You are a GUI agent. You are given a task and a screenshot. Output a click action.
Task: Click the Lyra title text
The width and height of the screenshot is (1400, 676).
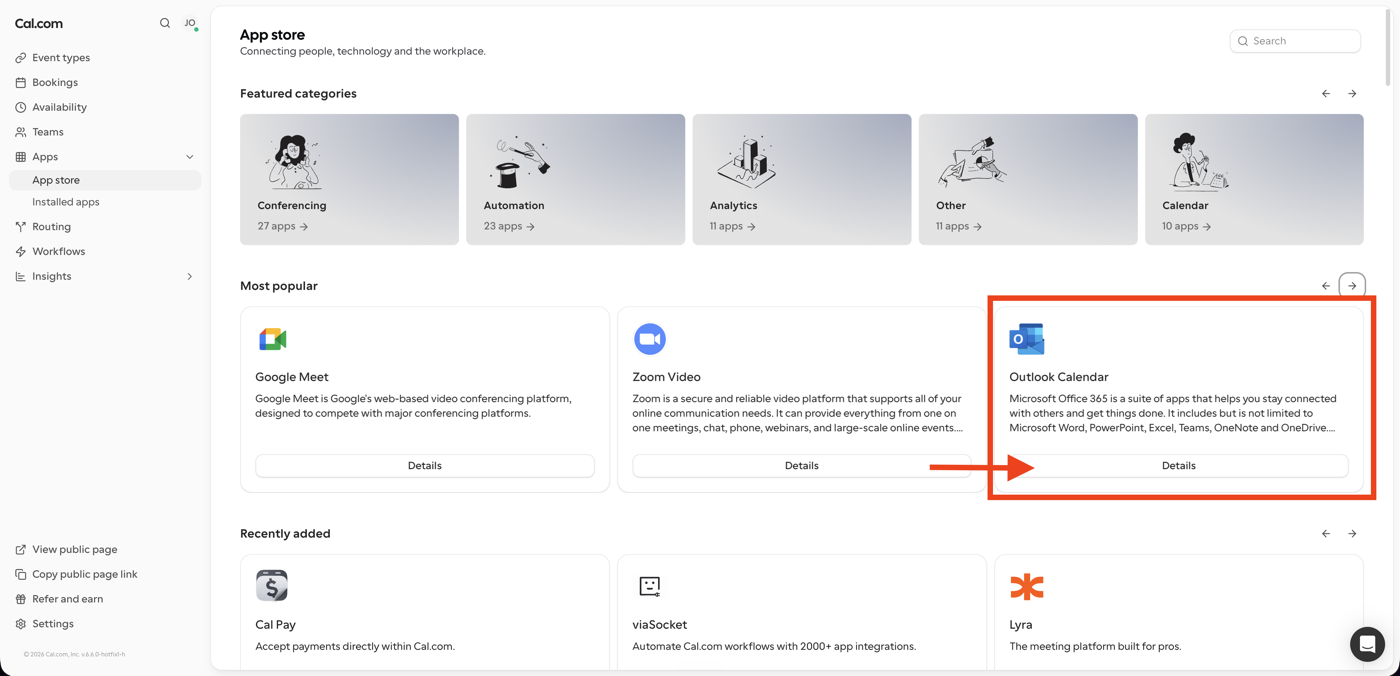click(1021, 625)
